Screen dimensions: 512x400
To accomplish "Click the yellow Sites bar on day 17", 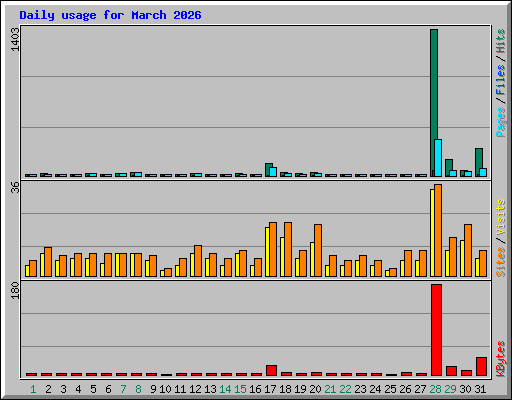I will 267,252.
